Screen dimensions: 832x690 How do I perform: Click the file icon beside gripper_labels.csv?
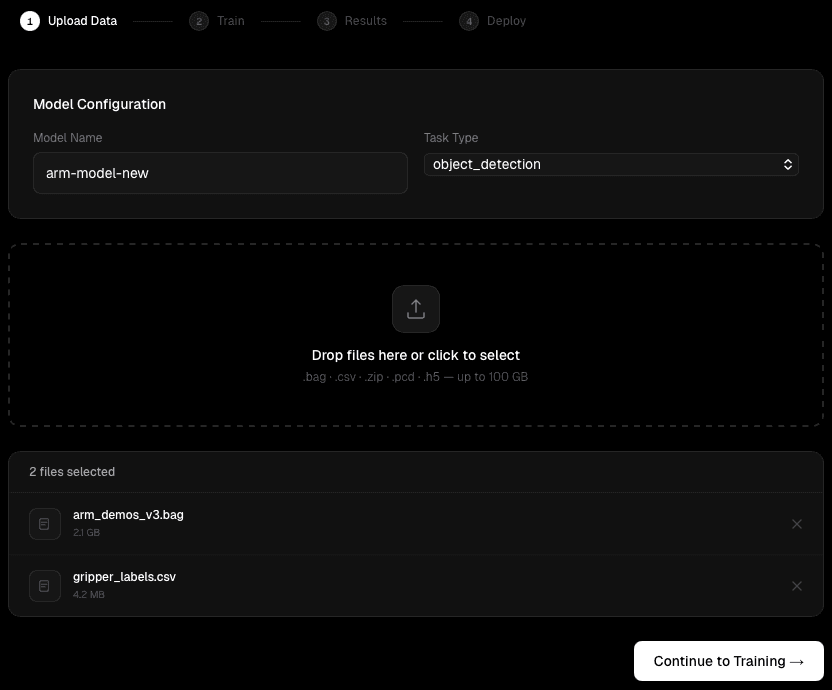point(45,585)
